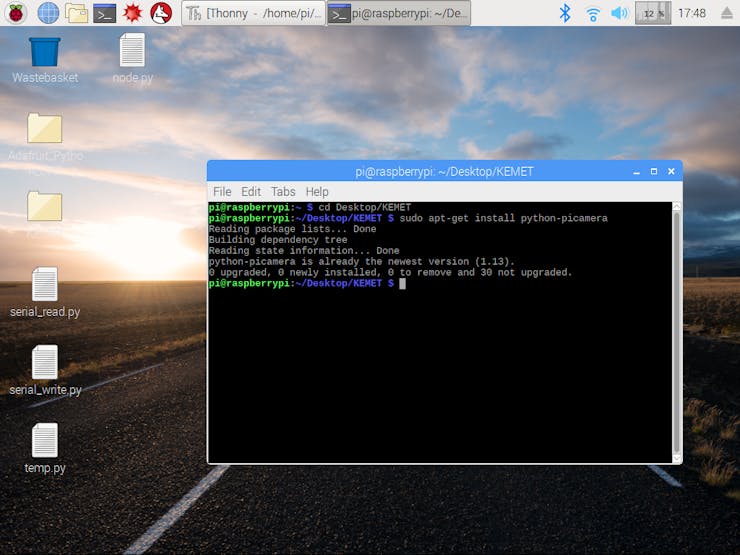Select the serial_write.py file icon
The width and height of the screenshot is (740, 555).
[x=45, y=370]
